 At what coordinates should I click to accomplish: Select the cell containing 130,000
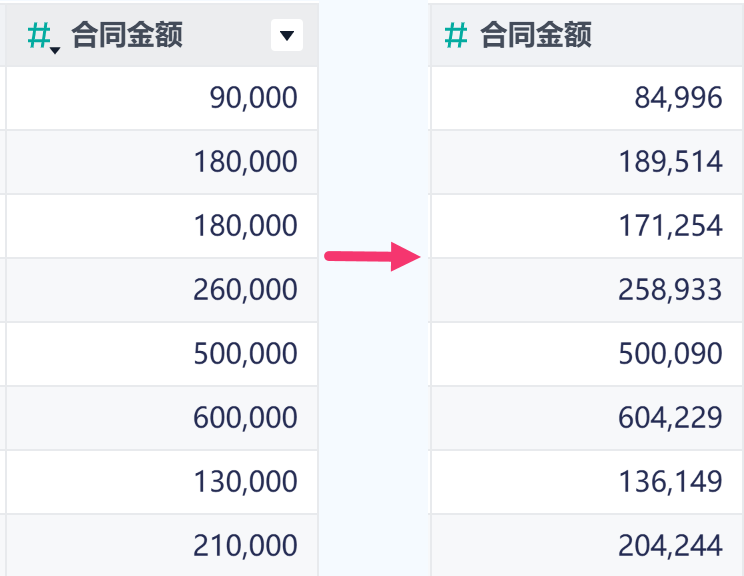tap(162, 482)
